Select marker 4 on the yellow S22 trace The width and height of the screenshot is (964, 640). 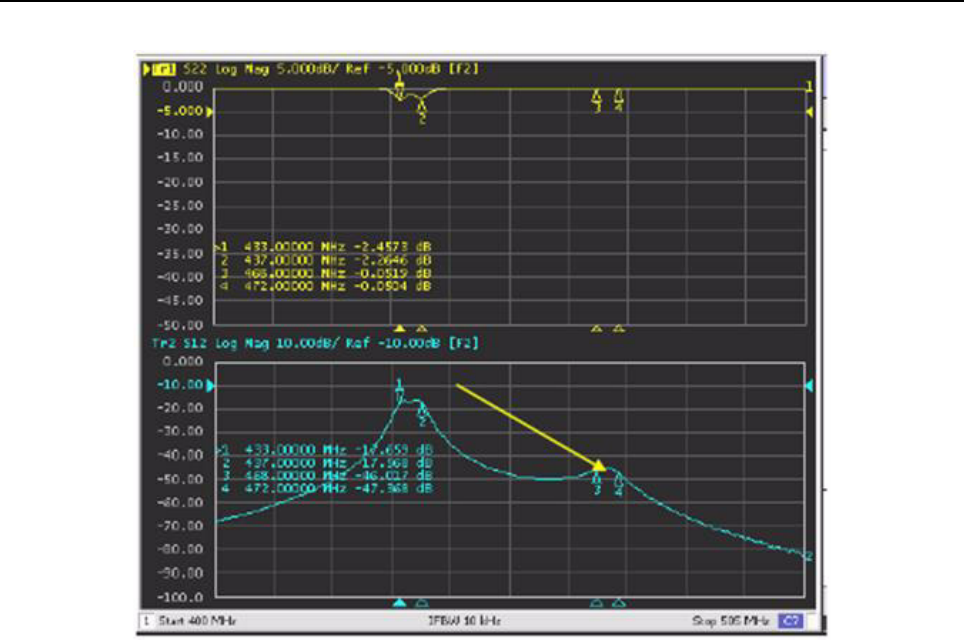point(619,98)
